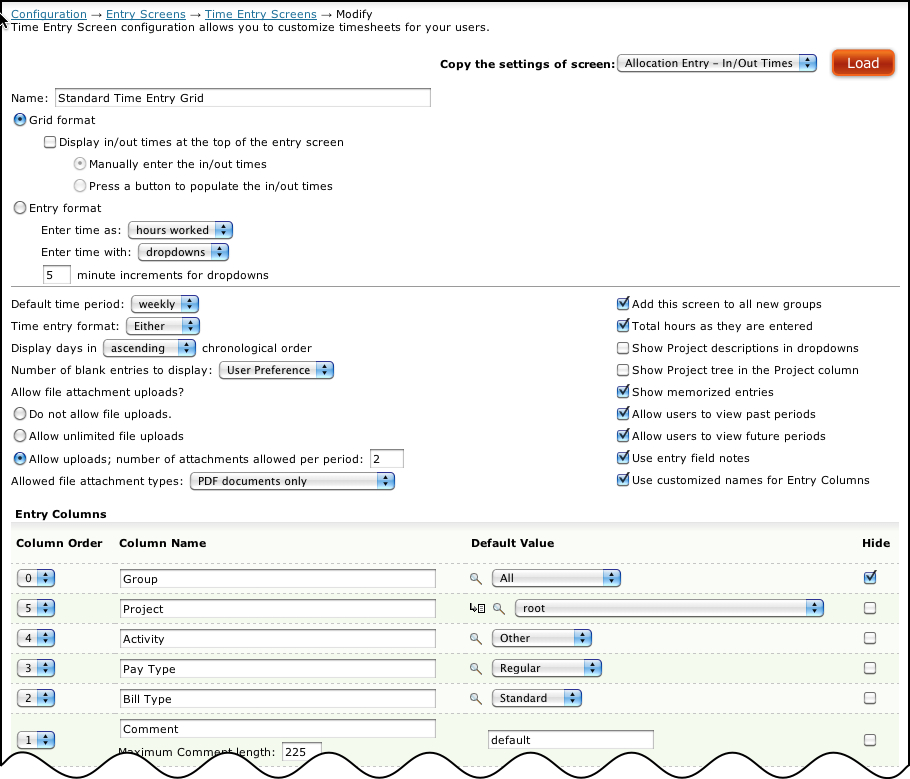The image size is (910, 779).
Task: Enable Show Project tree in Project column
Action: tap(623, 370)
